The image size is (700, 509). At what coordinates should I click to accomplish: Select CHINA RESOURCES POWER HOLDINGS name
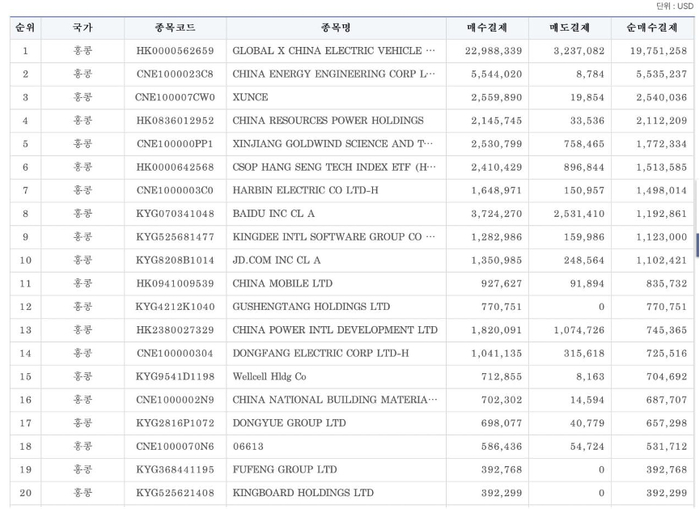[x=328, y=121]
